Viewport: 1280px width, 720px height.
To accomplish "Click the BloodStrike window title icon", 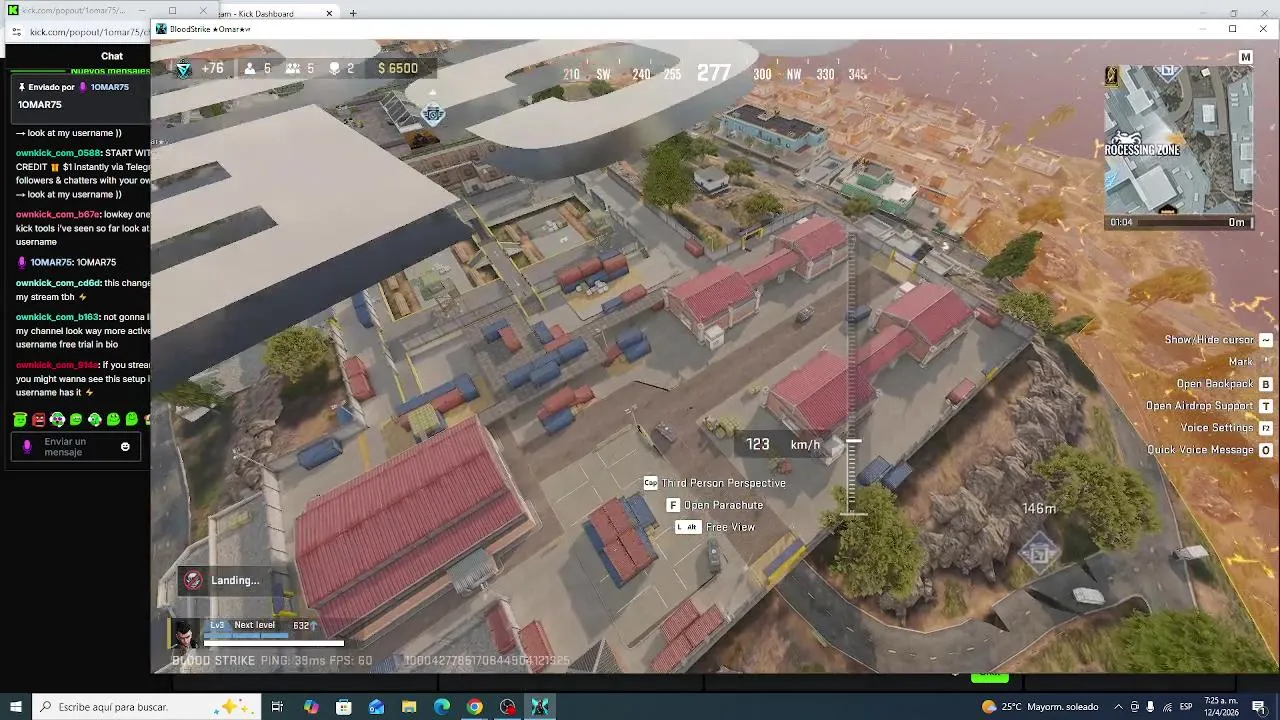I will tap(161, 29).
